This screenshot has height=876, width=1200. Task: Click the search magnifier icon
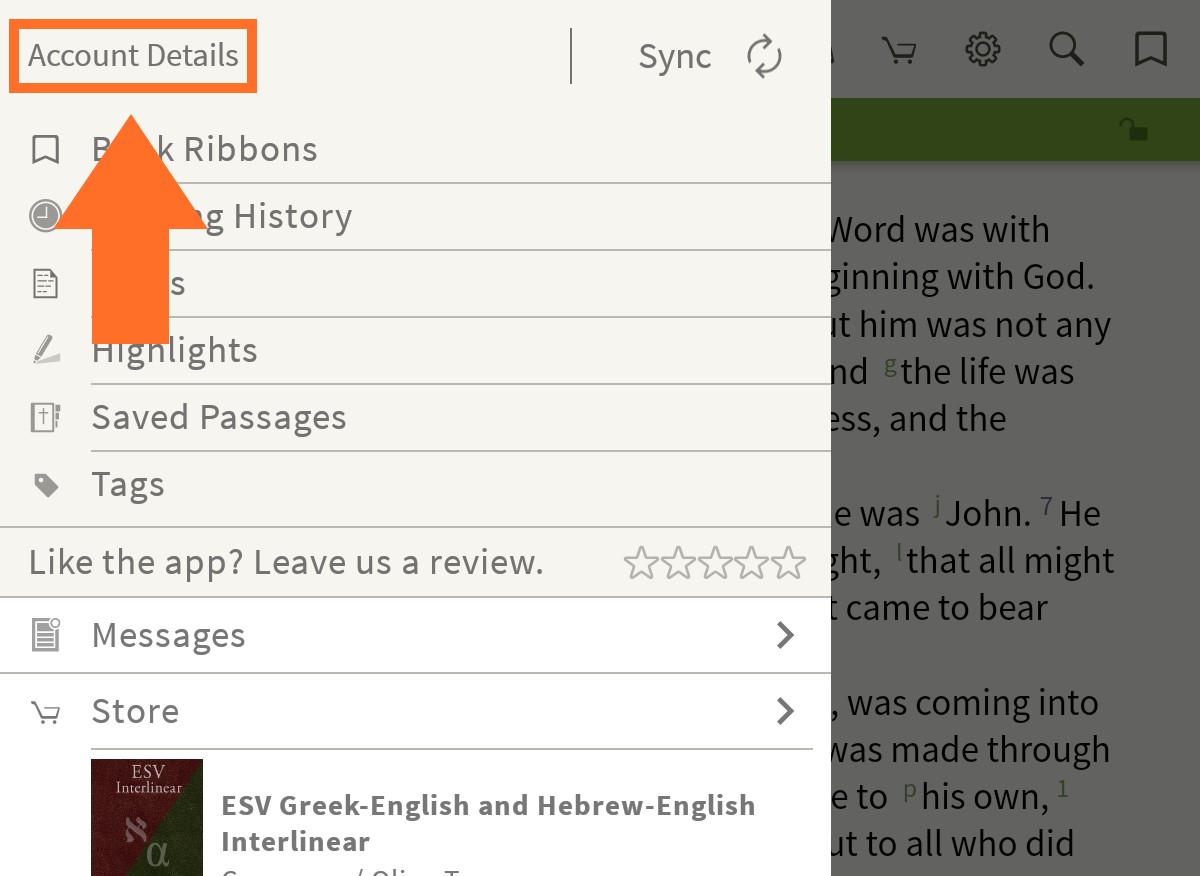[x=1067, y=49]
